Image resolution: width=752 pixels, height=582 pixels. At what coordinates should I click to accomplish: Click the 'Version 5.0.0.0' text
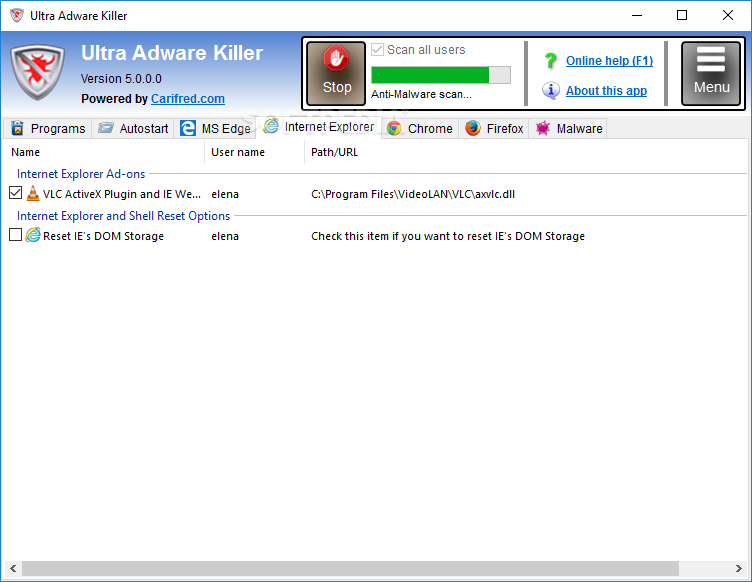[121, 79]
